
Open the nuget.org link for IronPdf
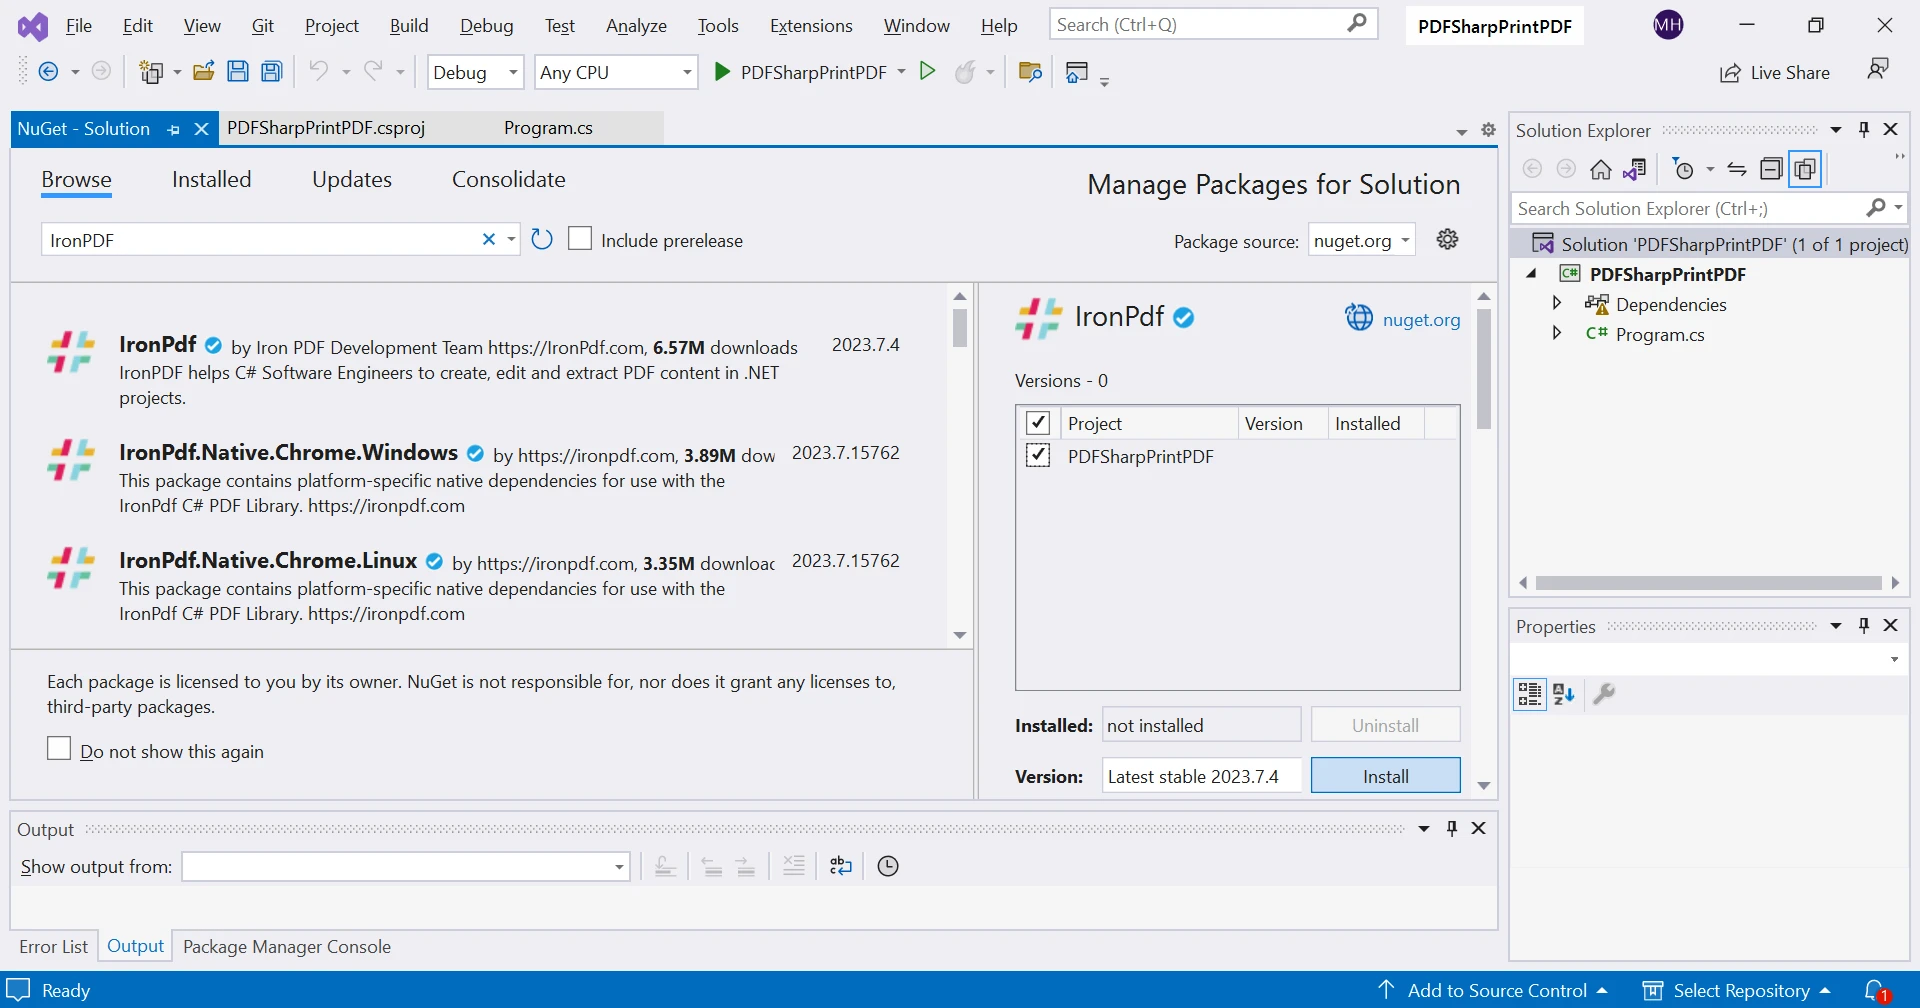coord(1421,320)
